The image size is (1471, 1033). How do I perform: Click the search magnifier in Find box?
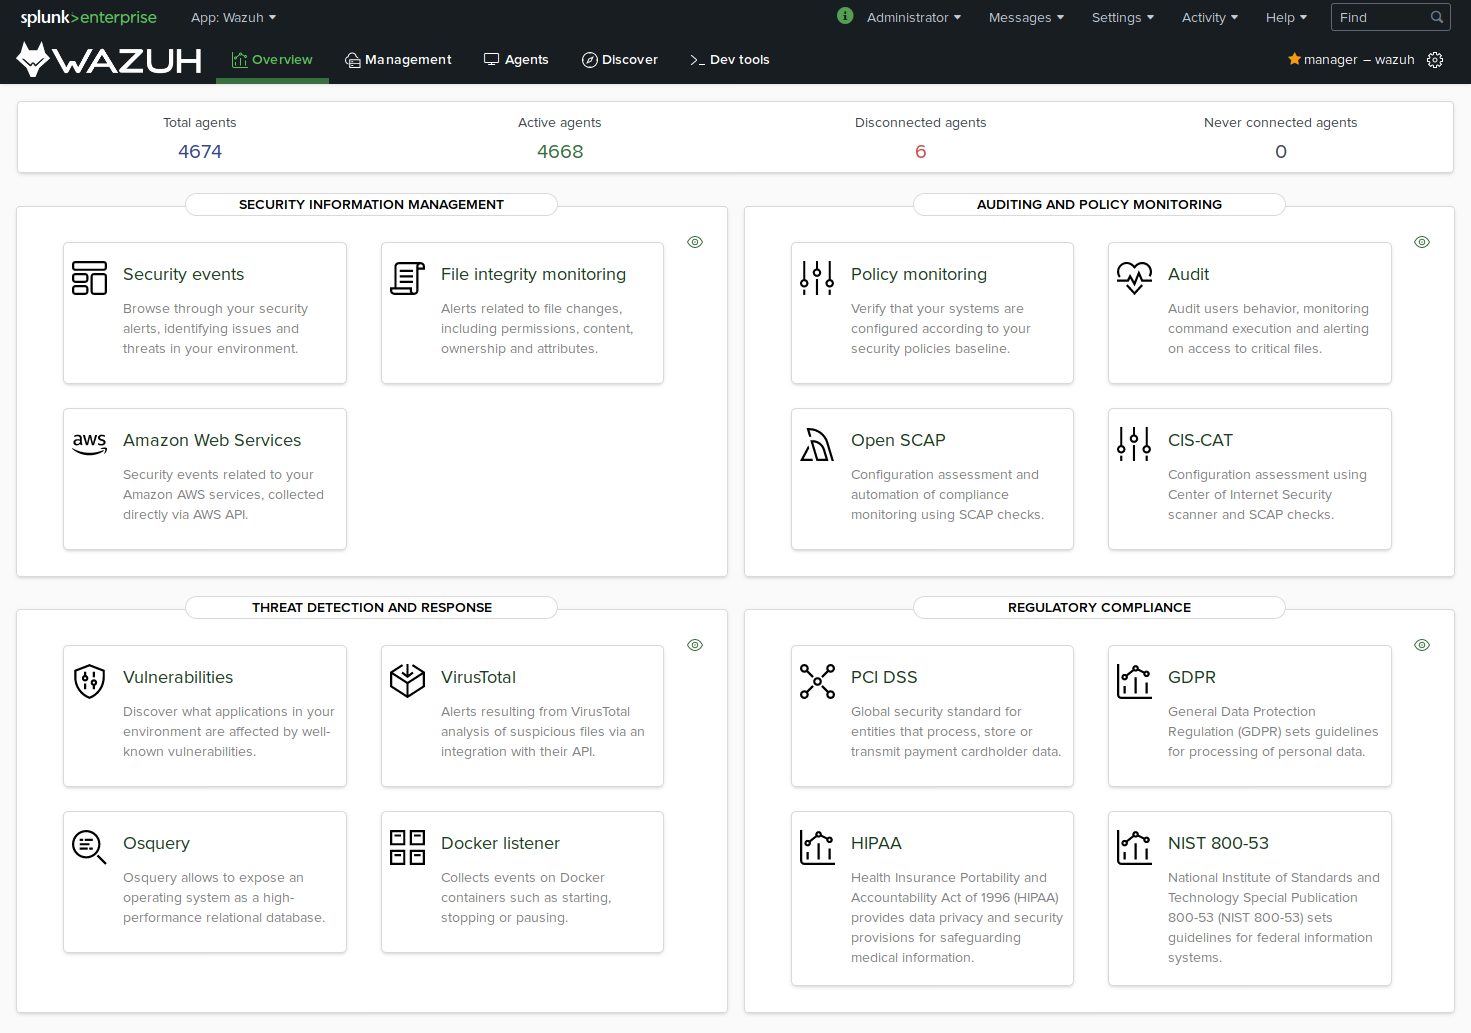coord(1437,17)
